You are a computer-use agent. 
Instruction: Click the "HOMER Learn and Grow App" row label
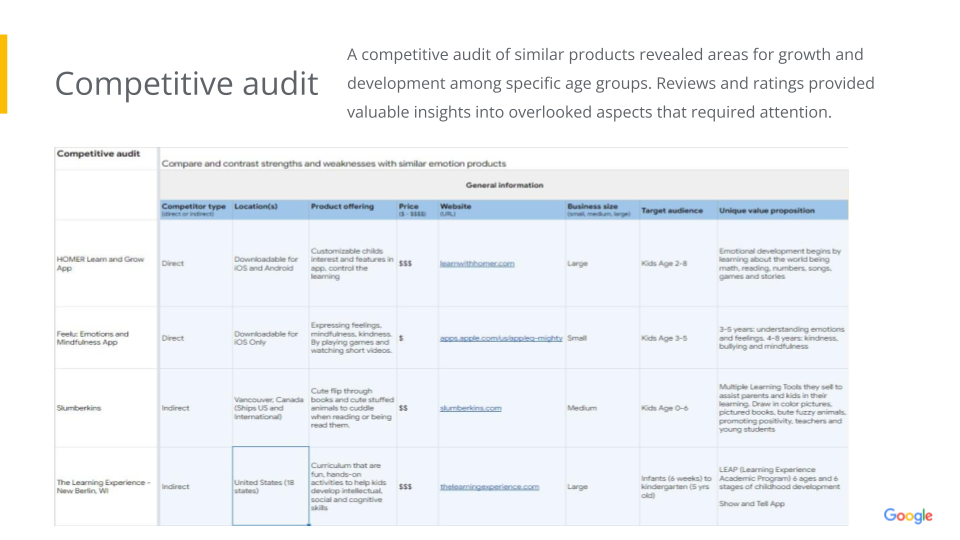click(100, 264)
